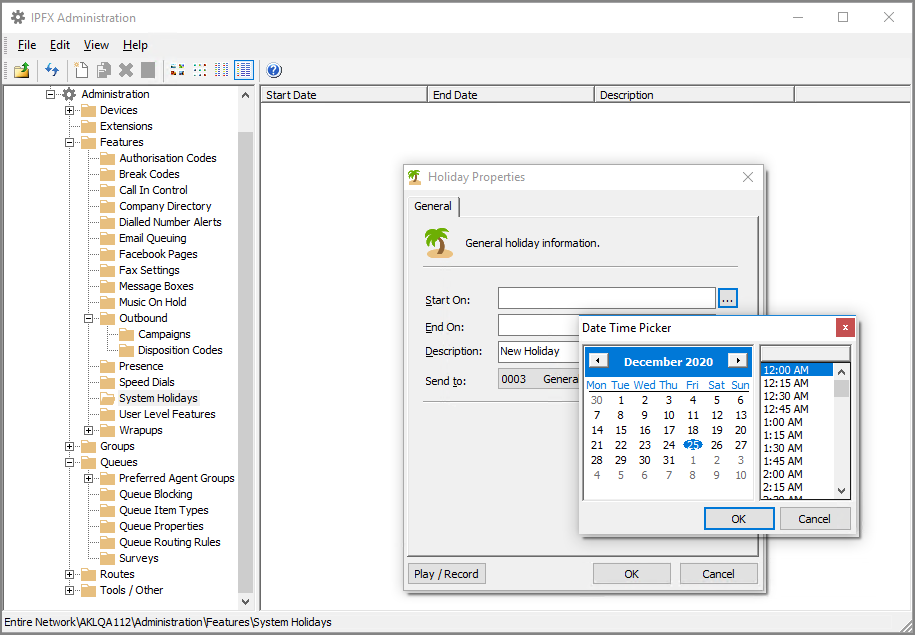Select the General tab
Screen dimensions: 915x635
pyautogui.click(x=433, y=206)
